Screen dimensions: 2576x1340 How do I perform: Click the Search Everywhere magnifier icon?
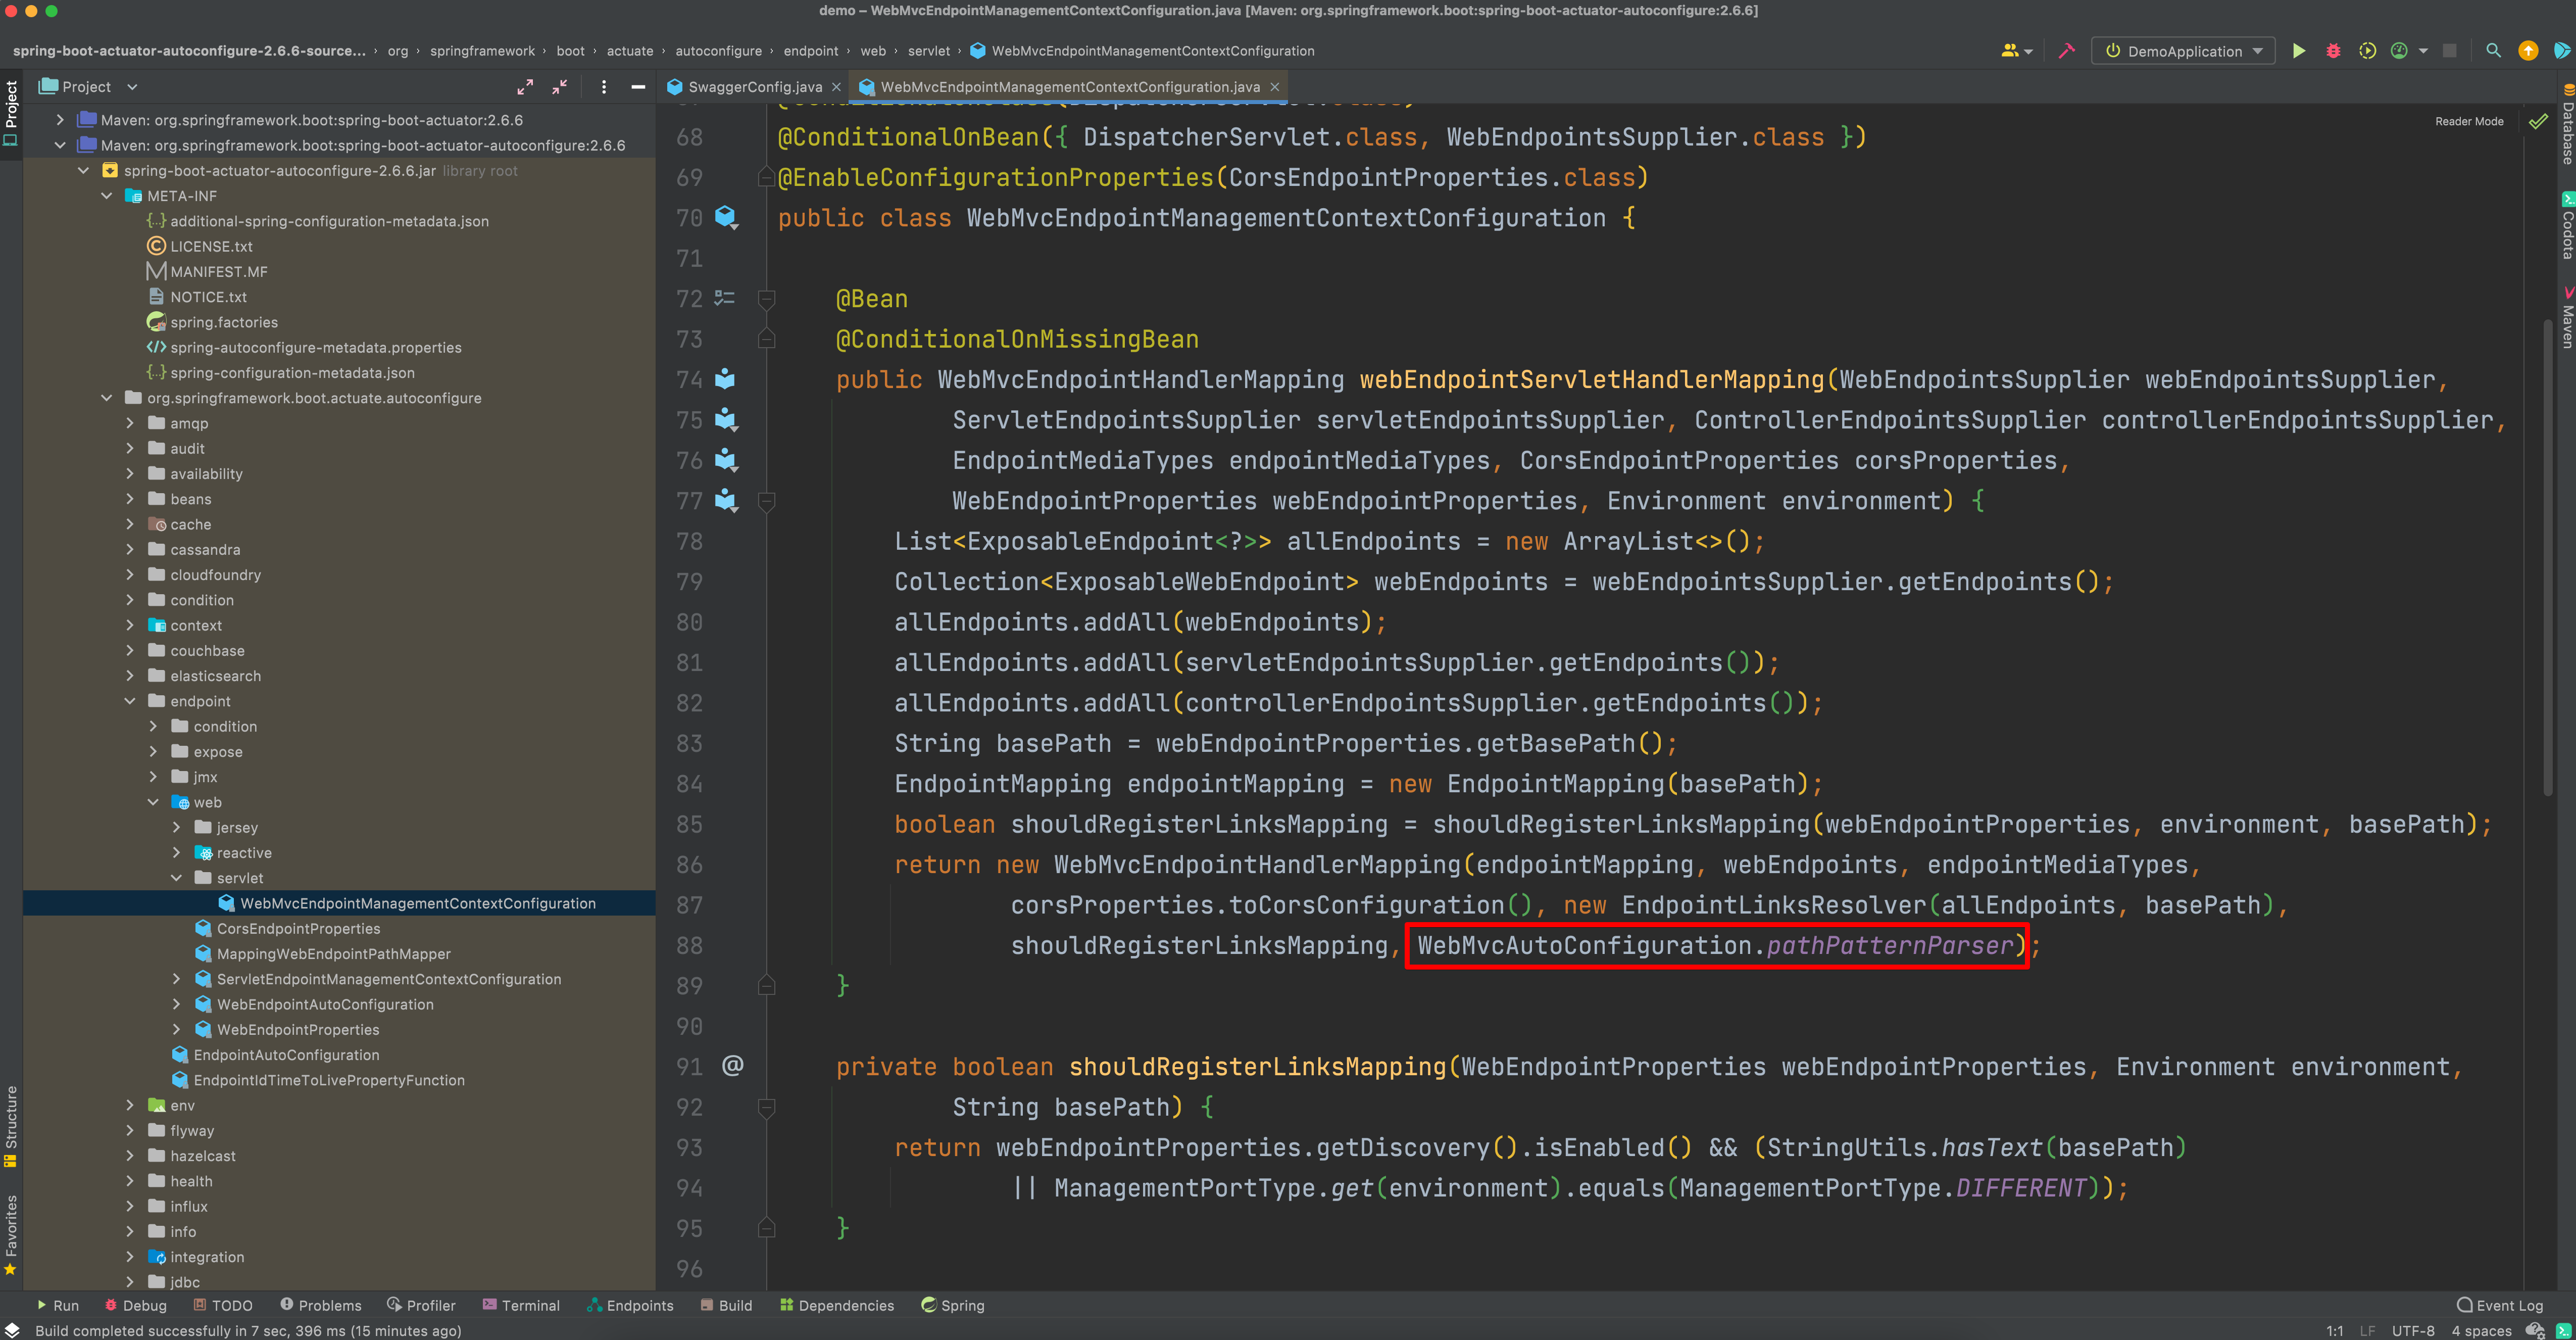2493,51
